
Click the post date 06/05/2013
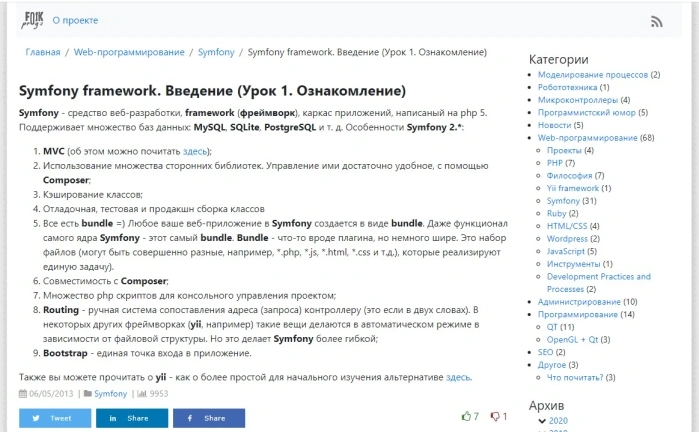click(51, 394)
